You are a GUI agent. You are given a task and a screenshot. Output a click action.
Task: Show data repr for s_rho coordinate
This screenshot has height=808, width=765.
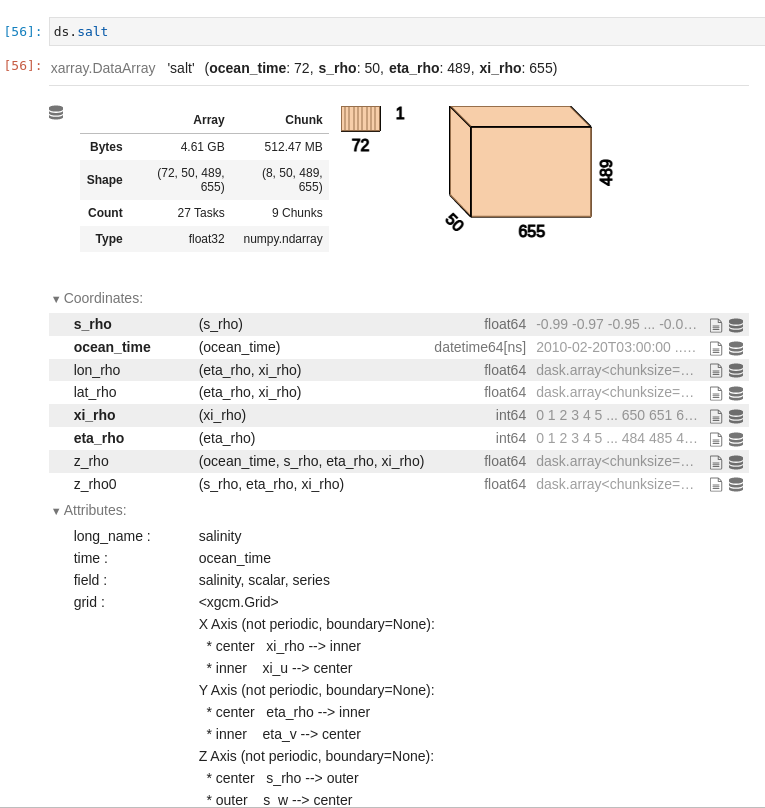[736, 325]
